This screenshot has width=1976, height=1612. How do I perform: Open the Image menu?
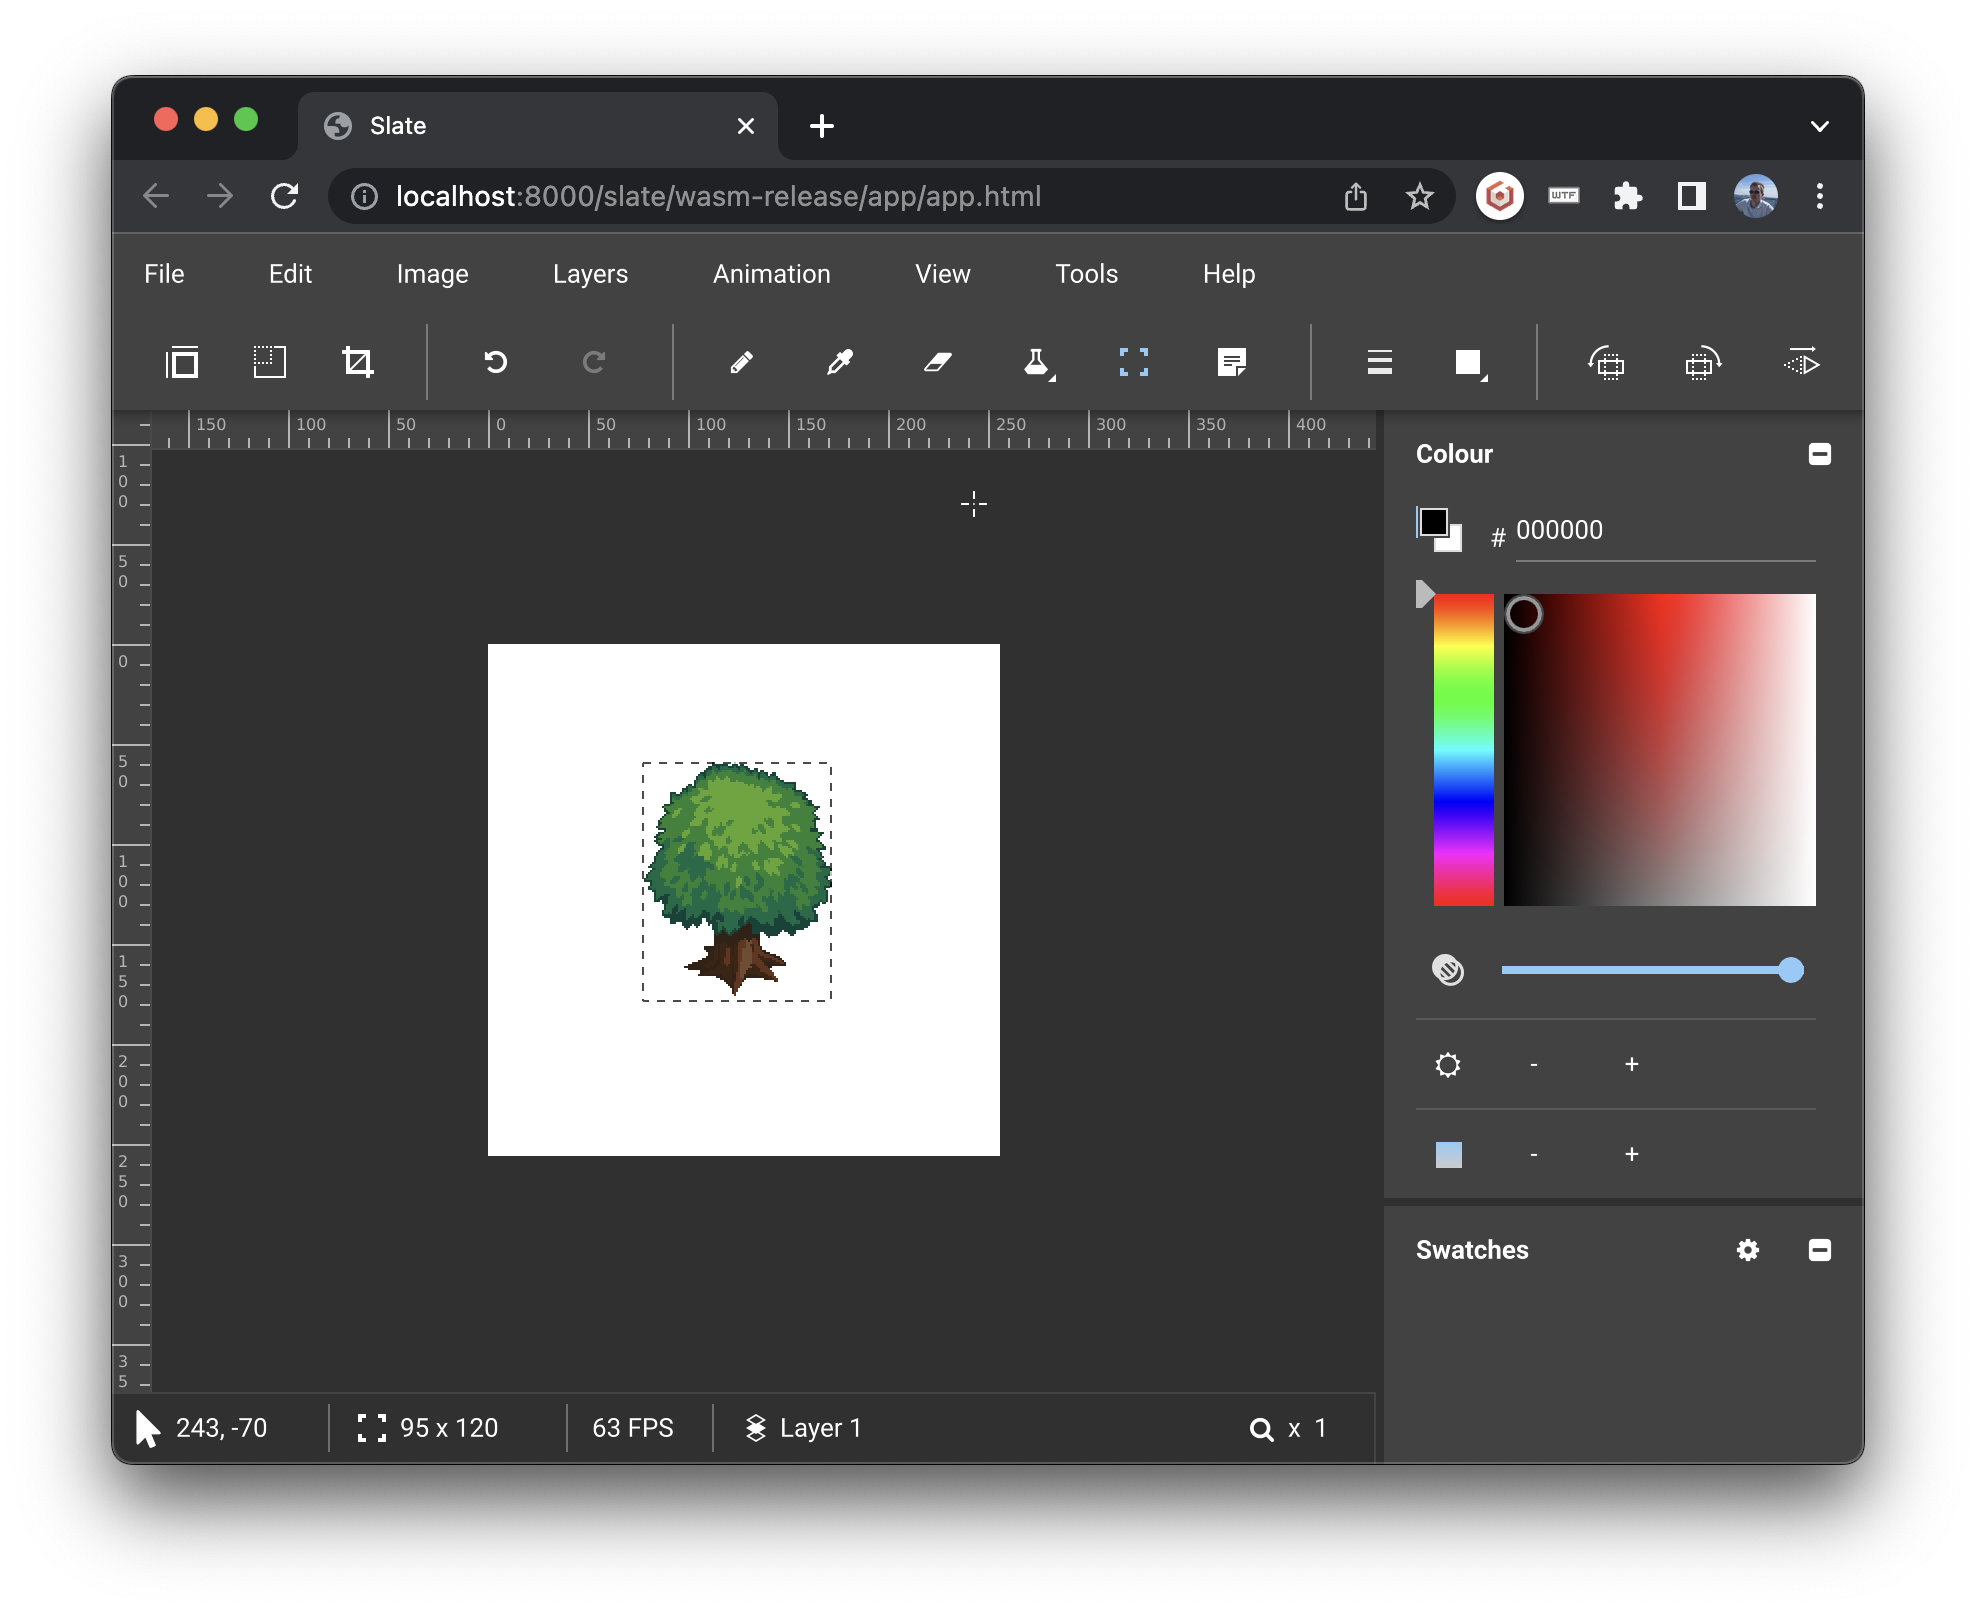(x=431, y=274)
